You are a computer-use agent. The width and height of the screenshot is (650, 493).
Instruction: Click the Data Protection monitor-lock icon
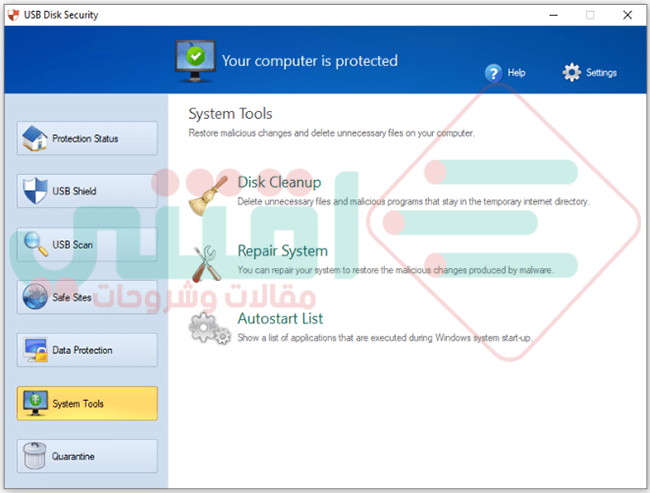(x=36, y=350)
